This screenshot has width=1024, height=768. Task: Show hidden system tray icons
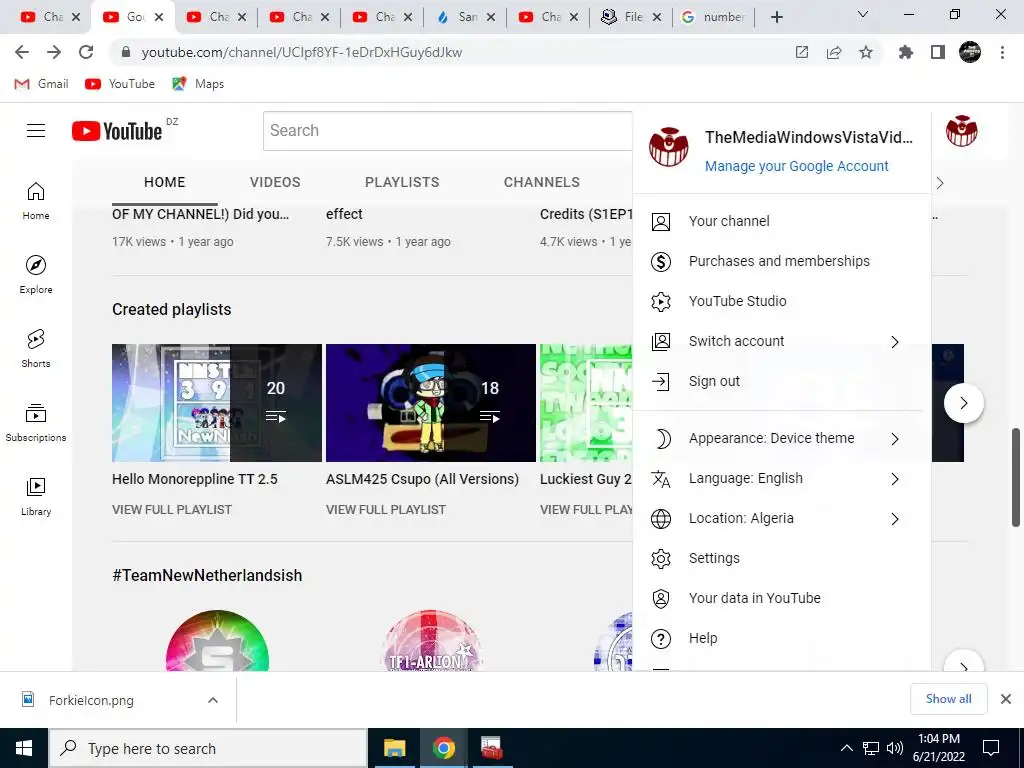846,748
